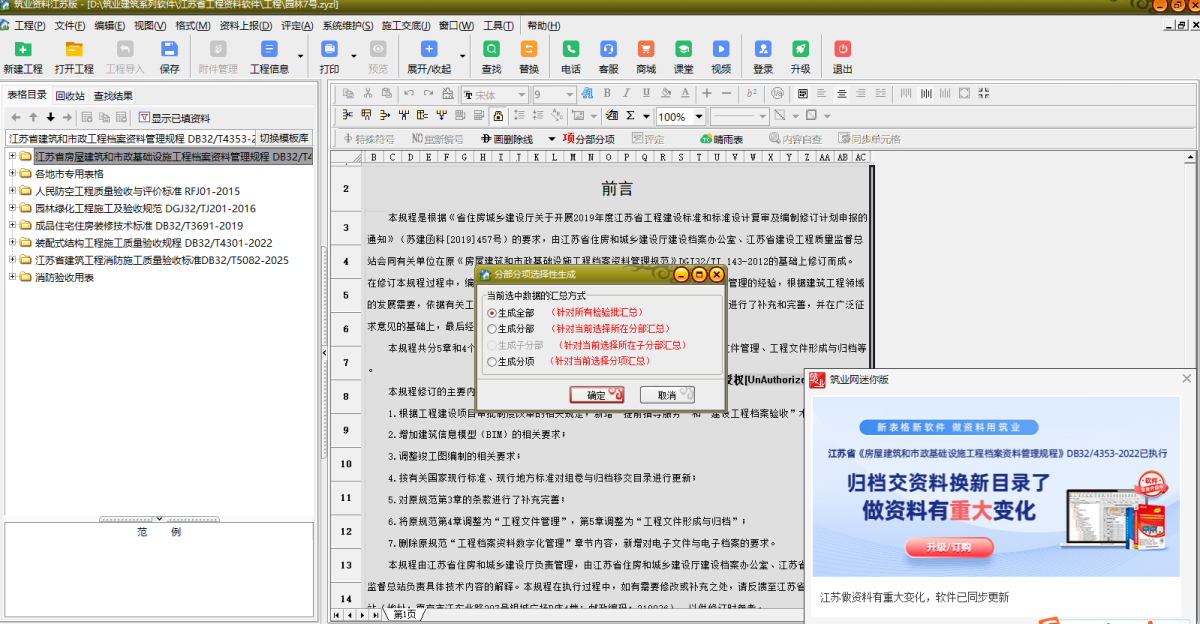Choose the 生成分部 radio option

(492, 328)
